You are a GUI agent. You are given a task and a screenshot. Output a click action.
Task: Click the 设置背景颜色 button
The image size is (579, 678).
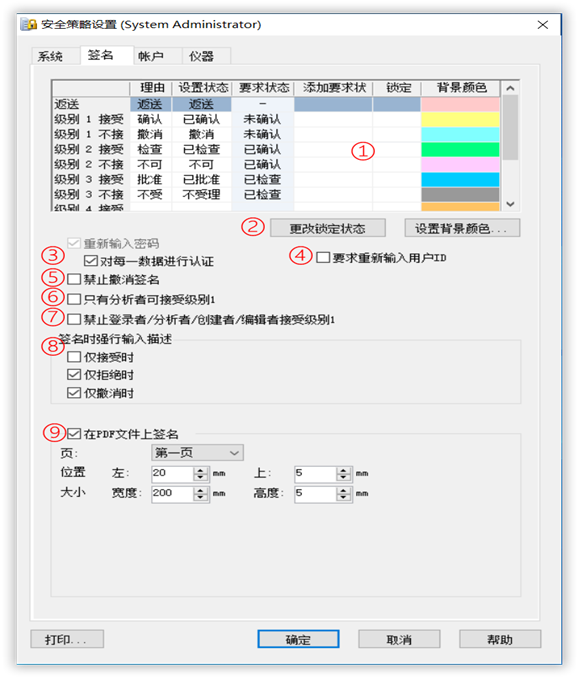point(462,228)
